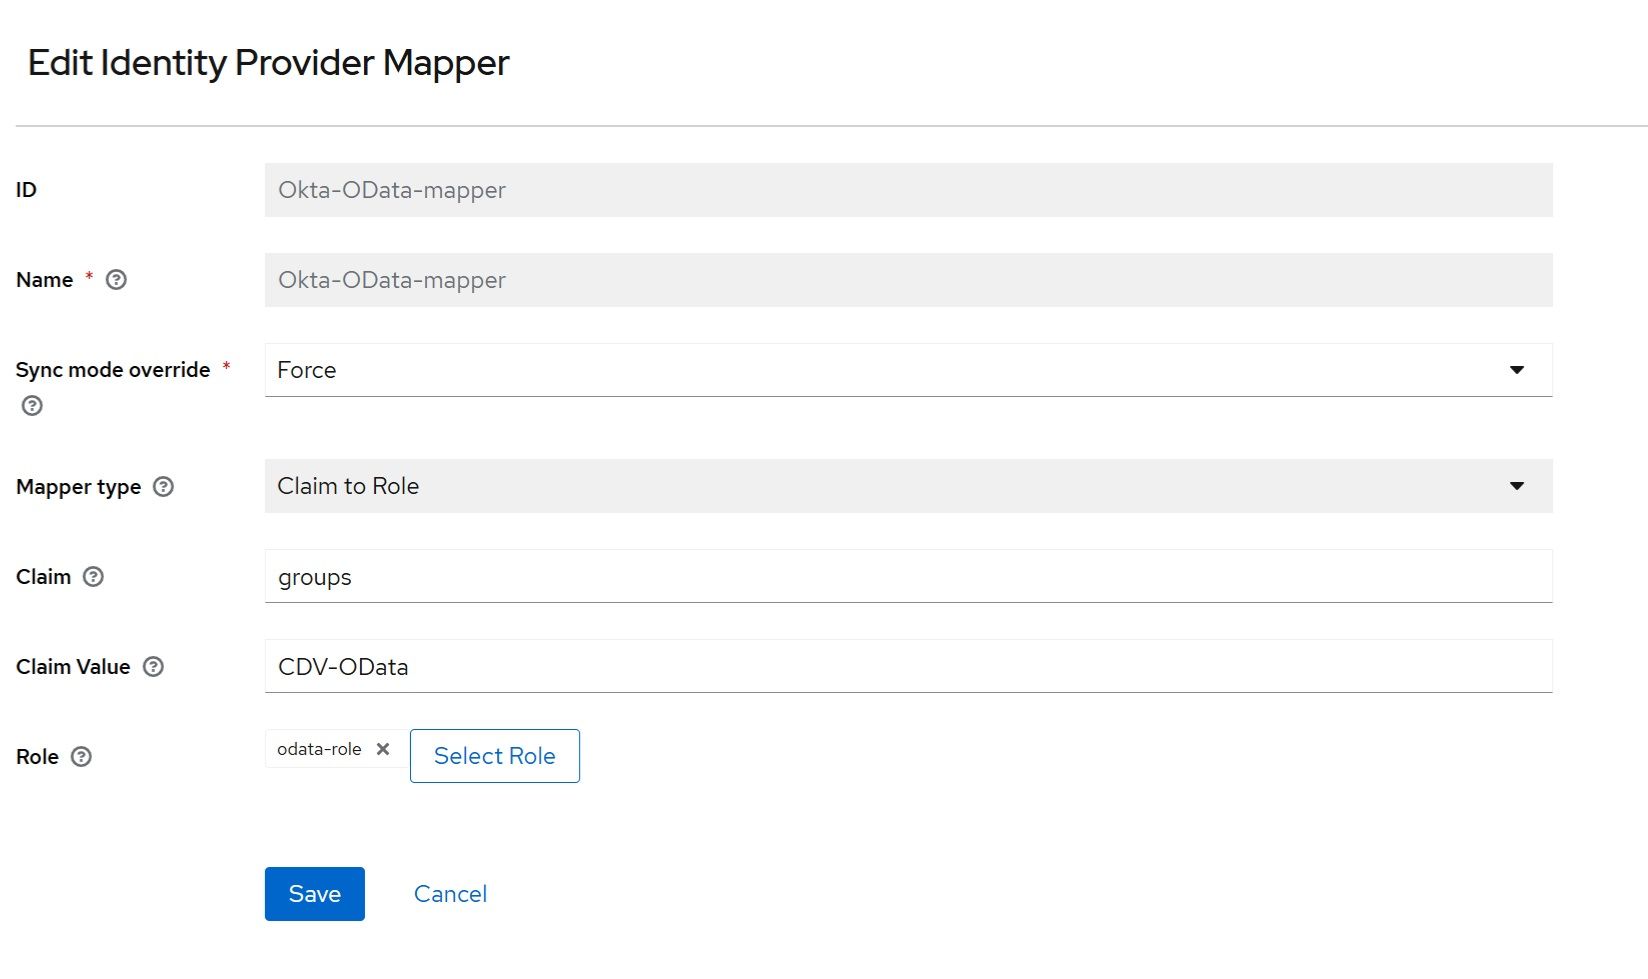Focus the Claim Value field with CDV-OData
Screen dimensions: 1648x979
point(907,667)
